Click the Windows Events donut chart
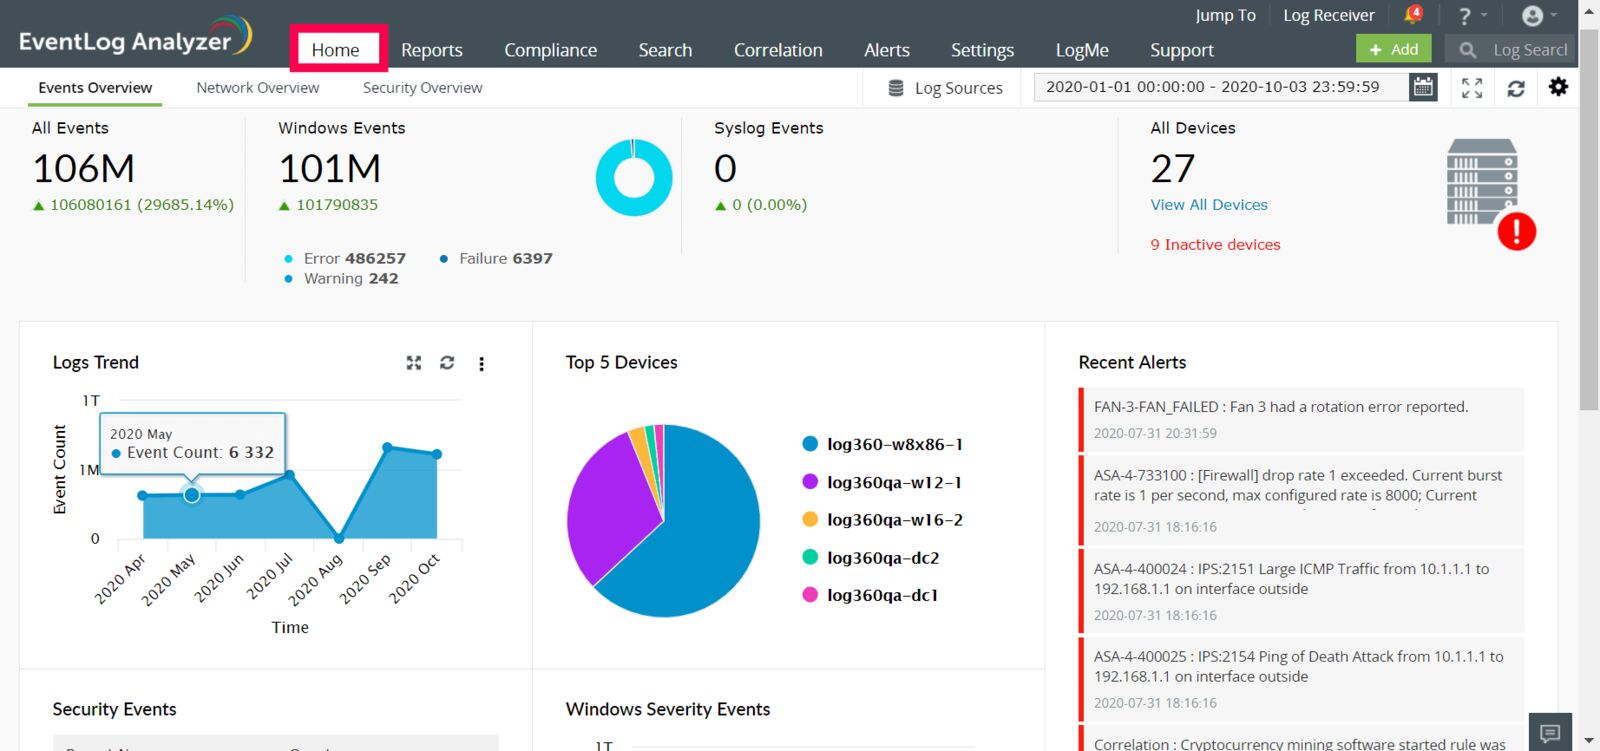1600x751 pixels. tap(634, 177)
